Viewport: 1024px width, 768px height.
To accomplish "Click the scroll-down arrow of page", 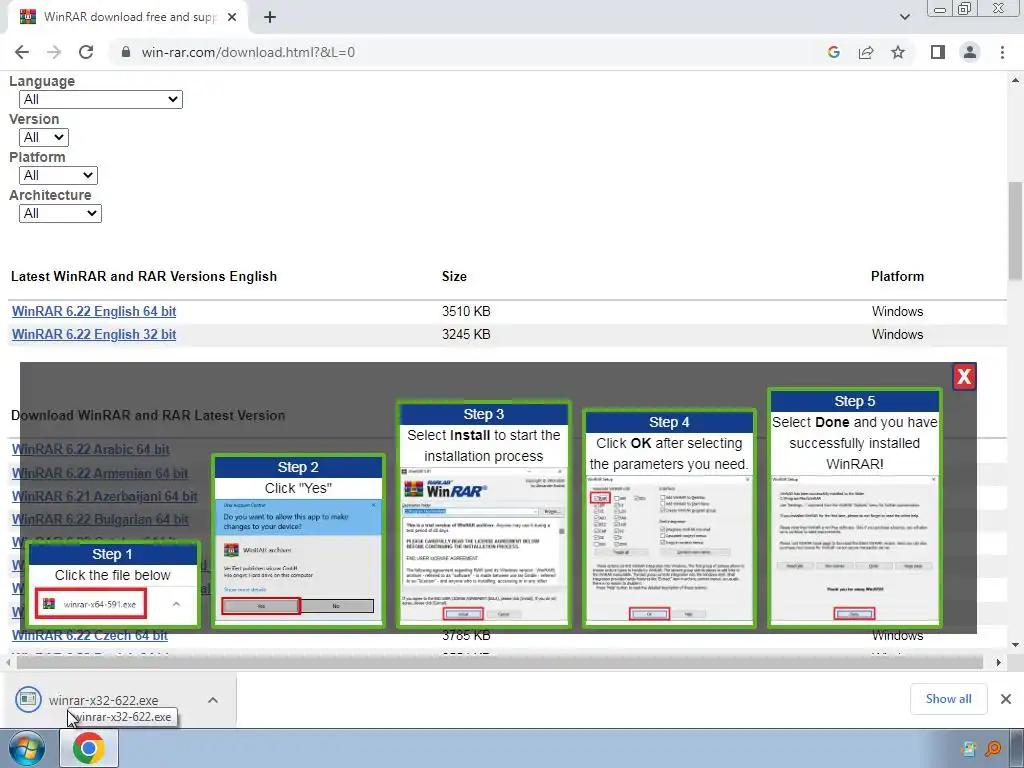I will [x=1016, y=645].
